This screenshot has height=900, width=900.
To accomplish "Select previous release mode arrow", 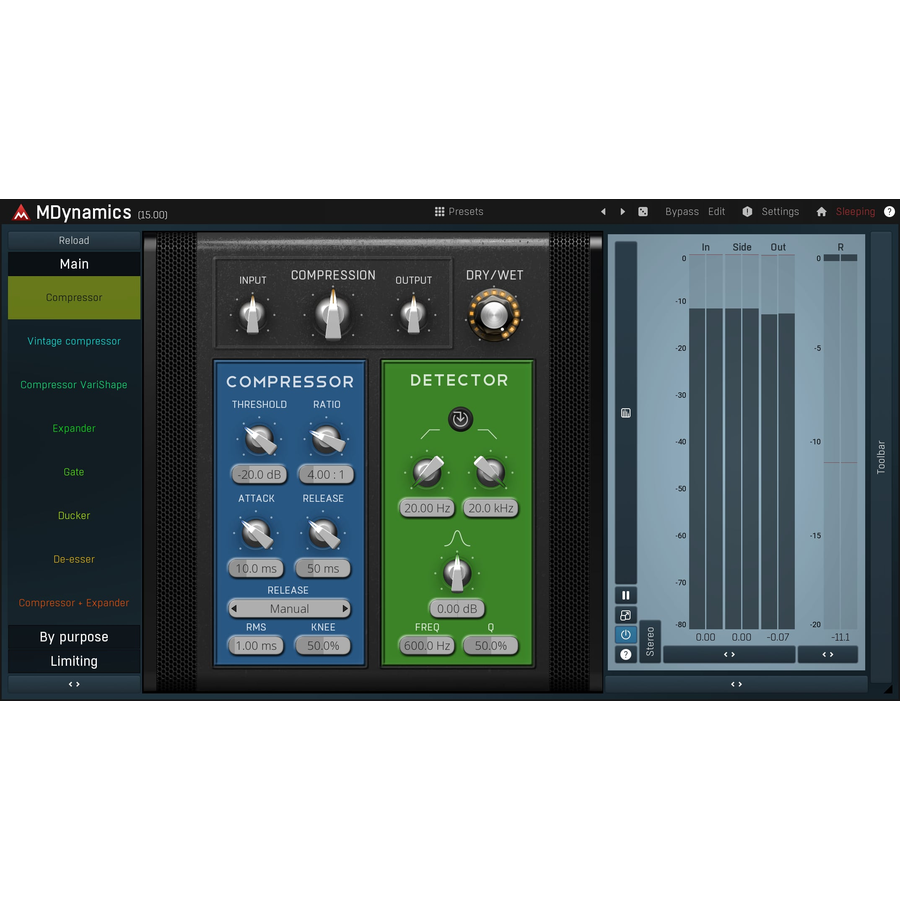I will (234, 608).
